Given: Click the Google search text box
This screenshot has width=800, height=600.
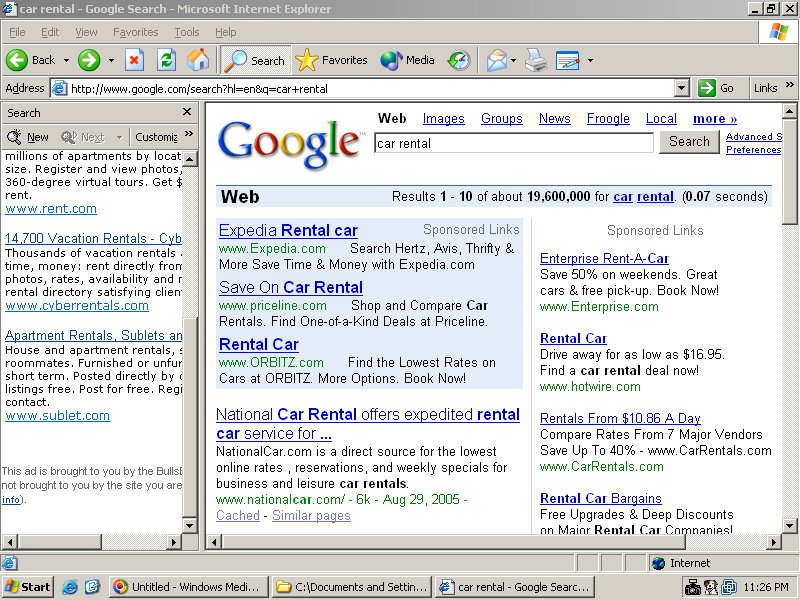Looking at the screenshot, I should coord(514,143).
